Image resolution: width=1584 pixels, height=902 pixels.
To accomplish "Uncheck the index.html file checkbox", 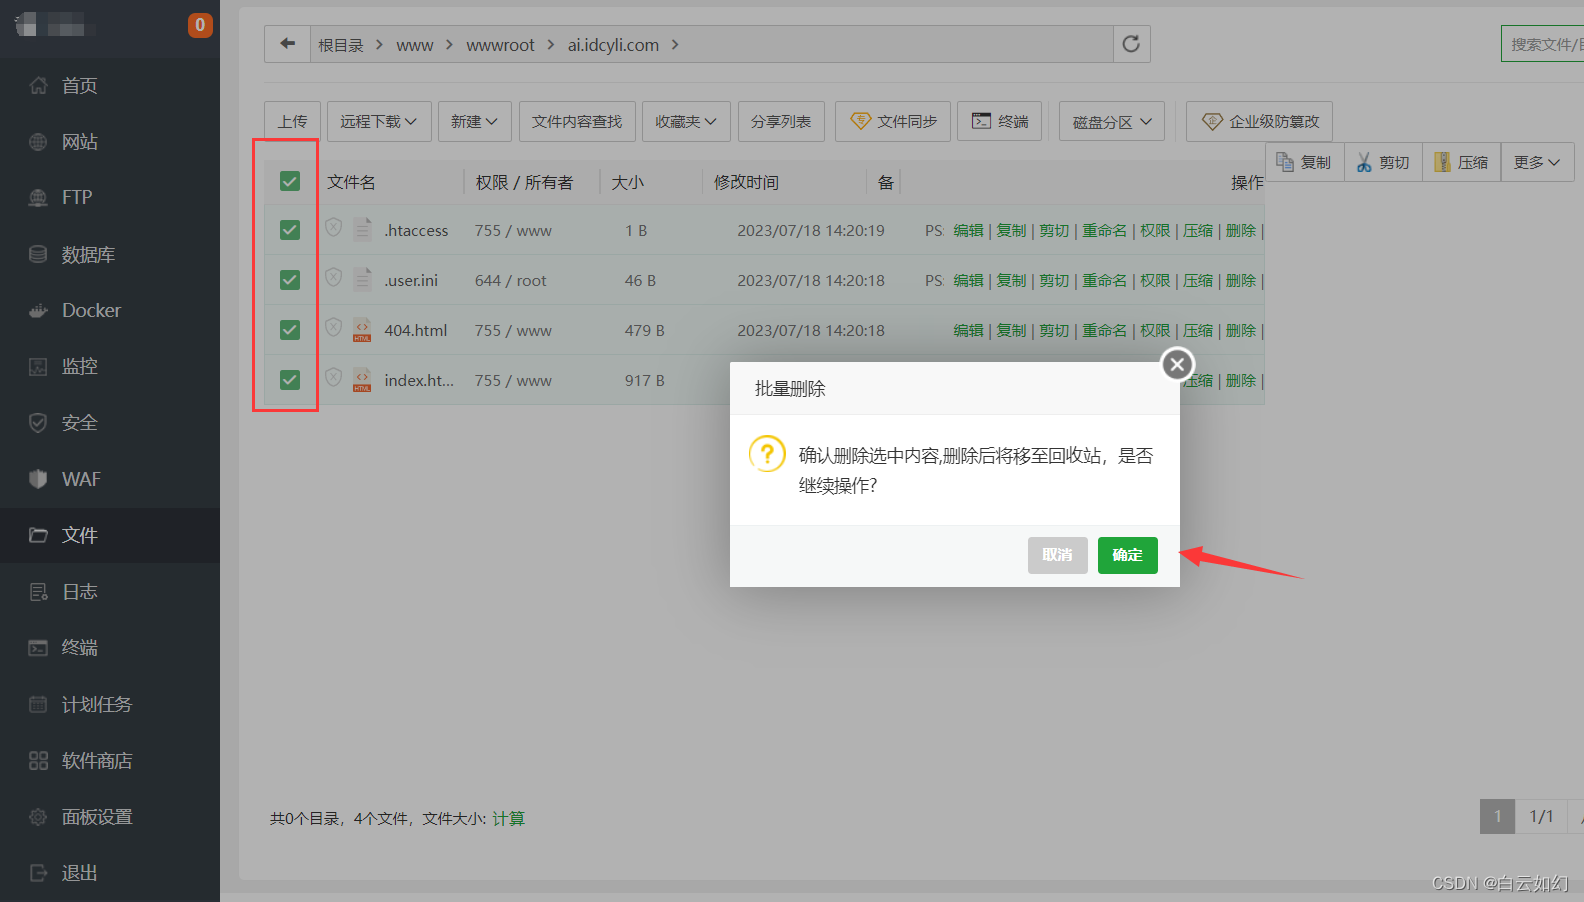I will point(290,380).
